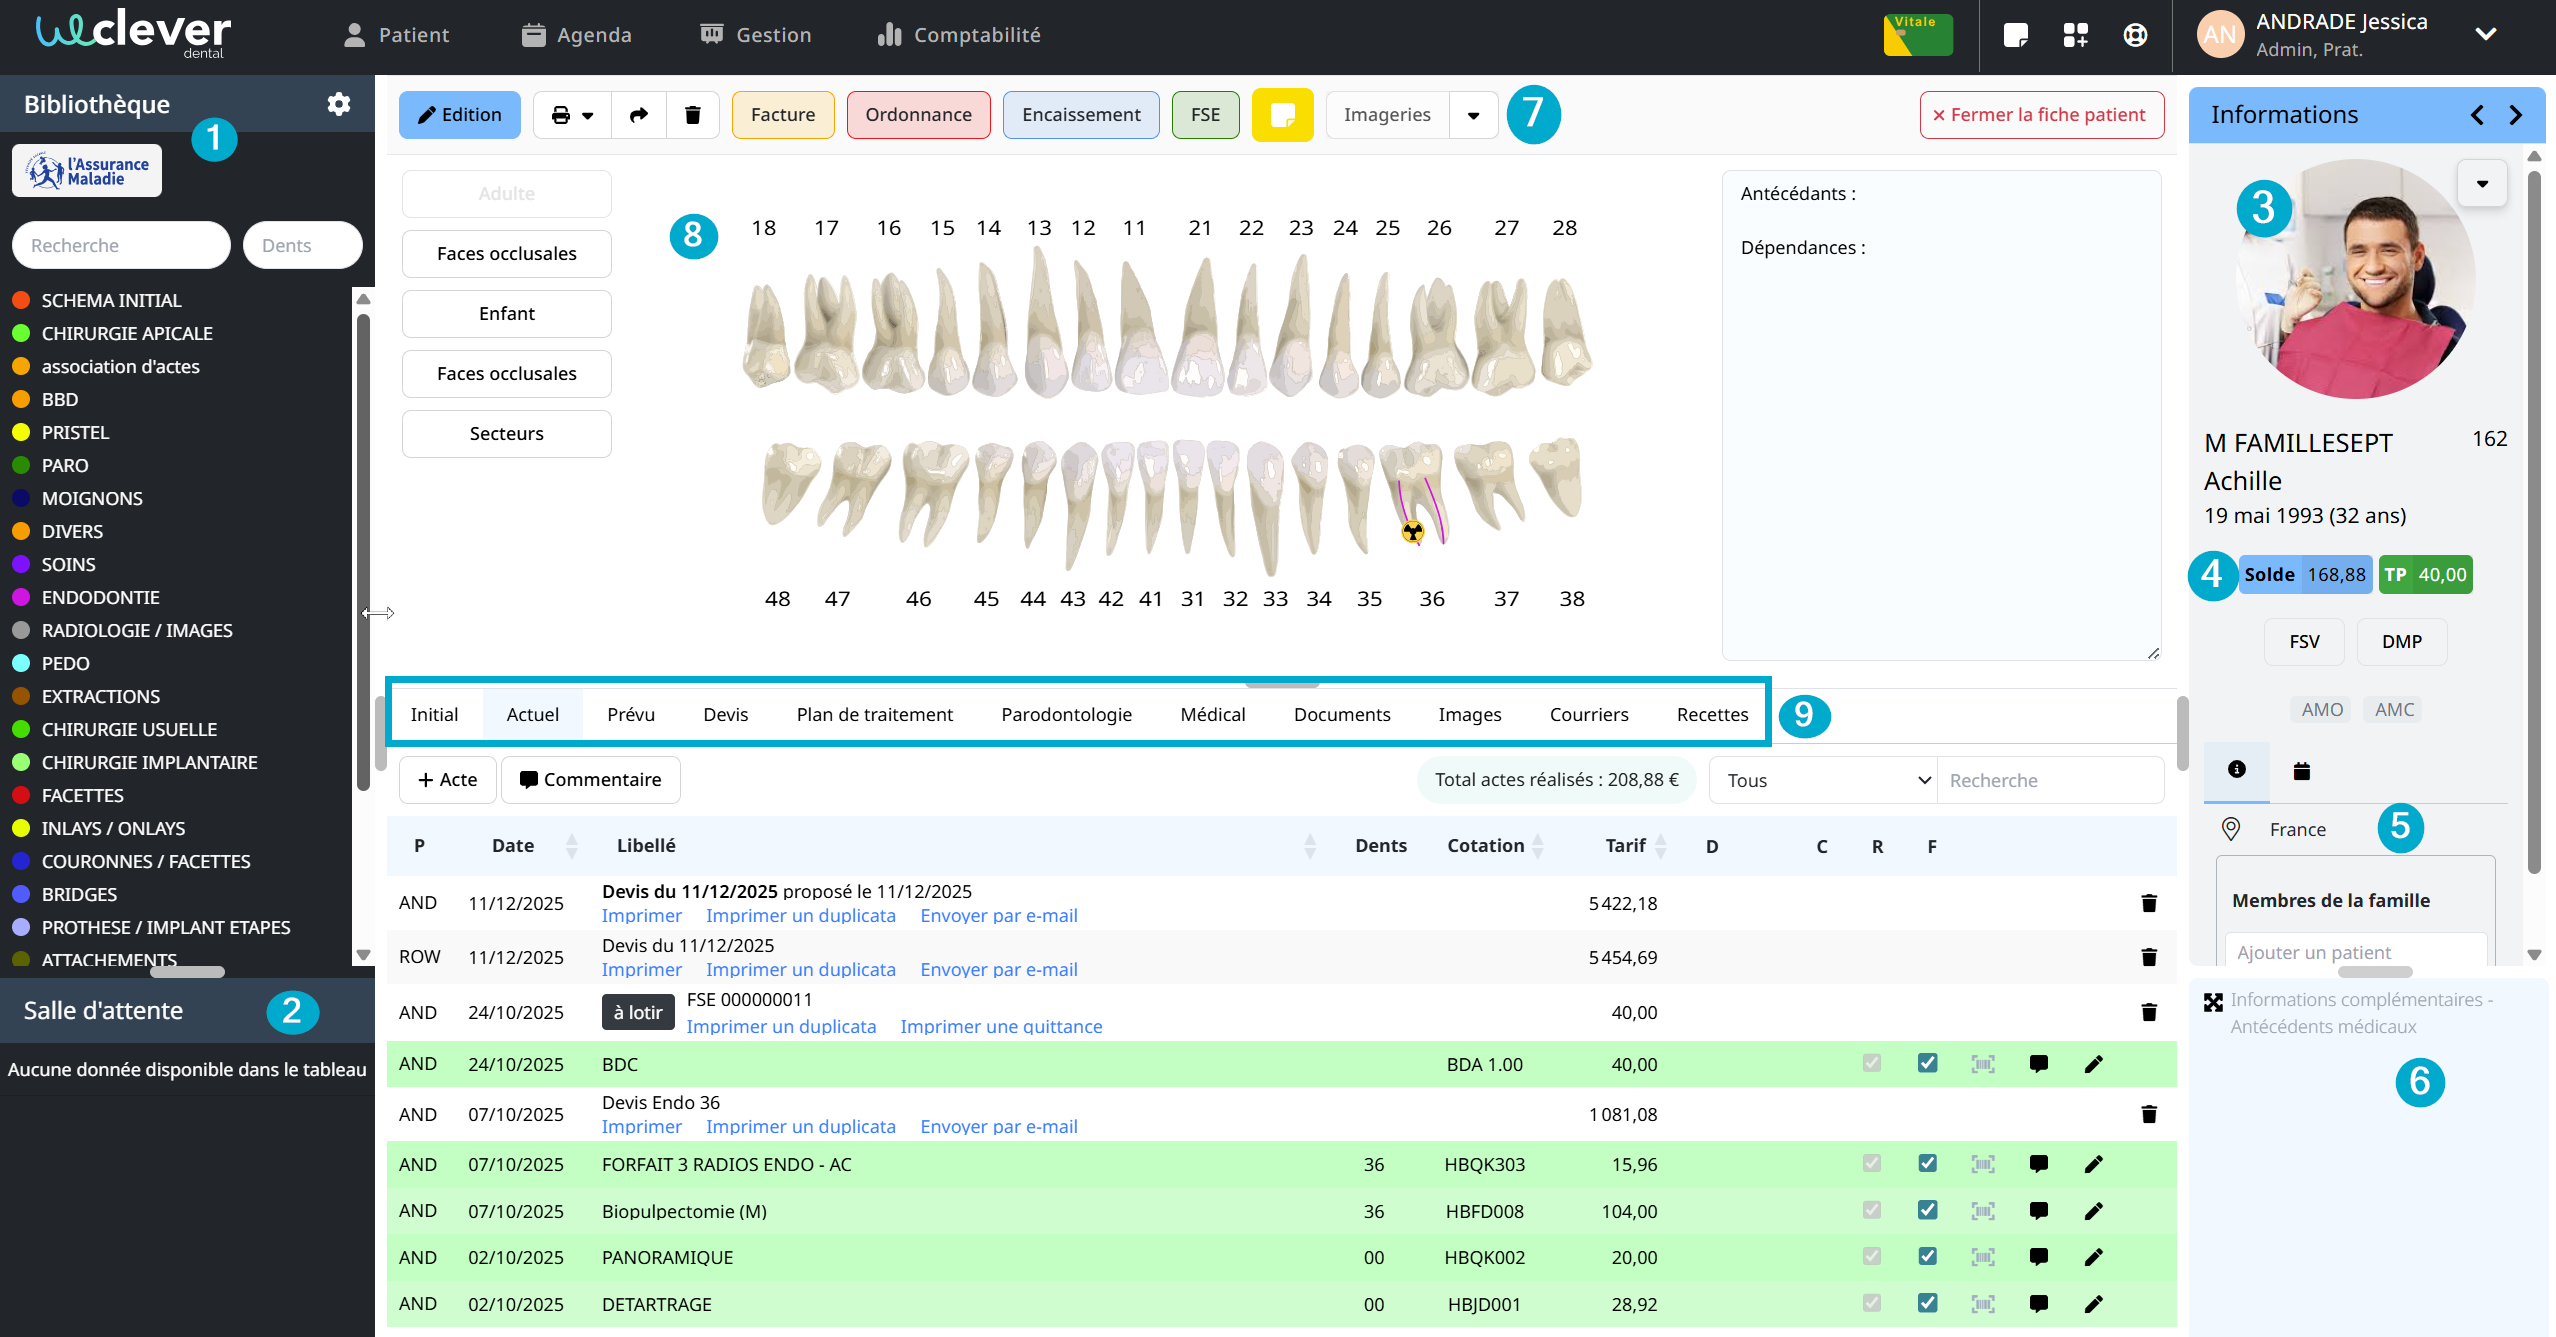The height and width of the screenshot is (1337, 2556).
Task: Delete the Devis Endo 36 entry
Action: click(x=2148, y=1114)
